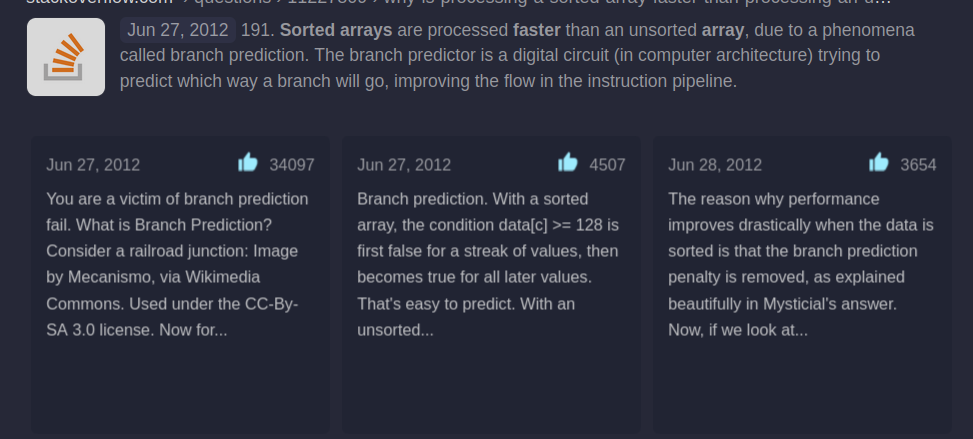Select the 3654 vote count
973x439 pixels.
918,165
